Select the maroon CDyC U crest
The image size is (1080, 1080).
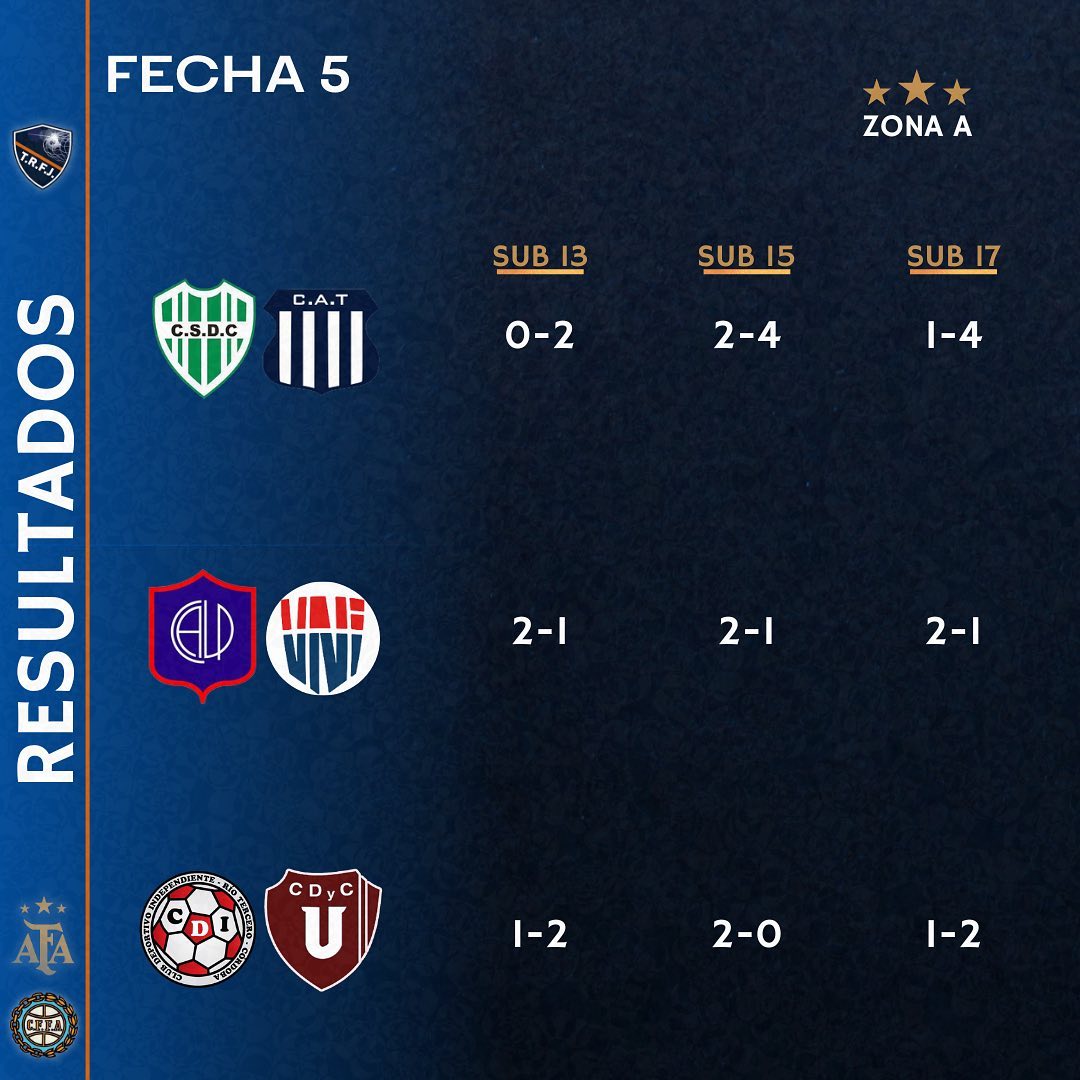pyautogui.click(x=323, y=929)
